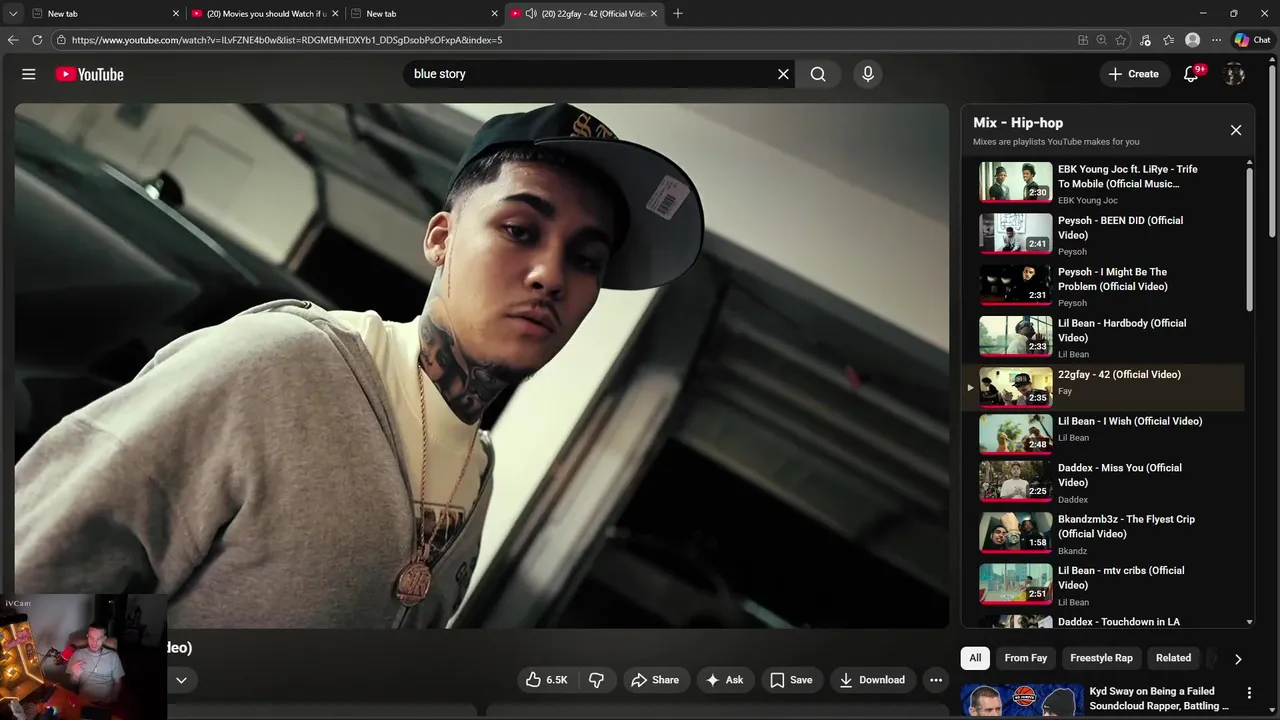
Task: Start voice search with microphone
Action: pos(867,74)
